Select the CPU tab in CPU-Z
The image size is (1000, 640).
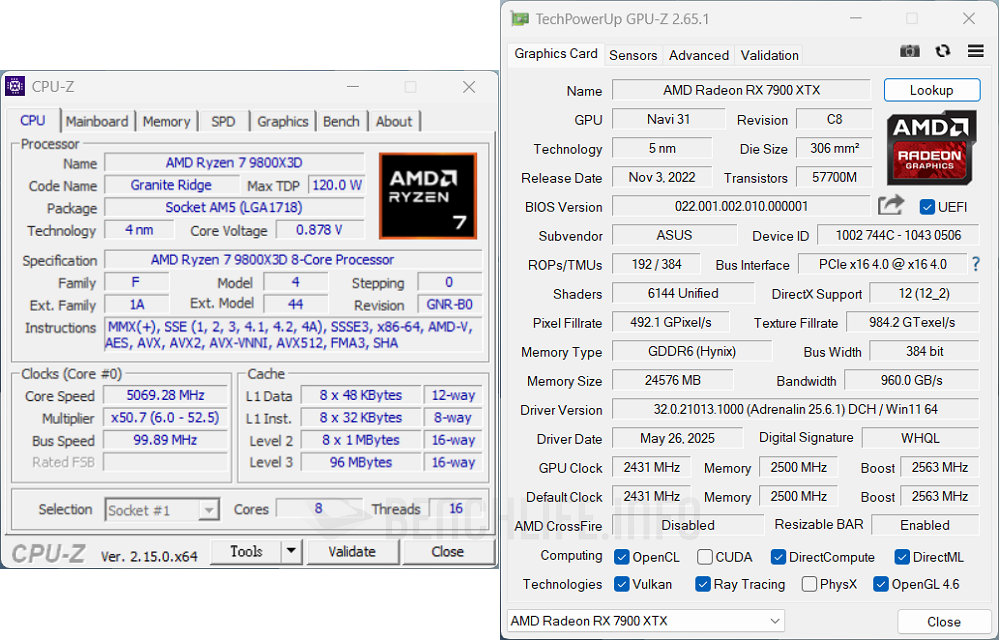click(33, 120)
